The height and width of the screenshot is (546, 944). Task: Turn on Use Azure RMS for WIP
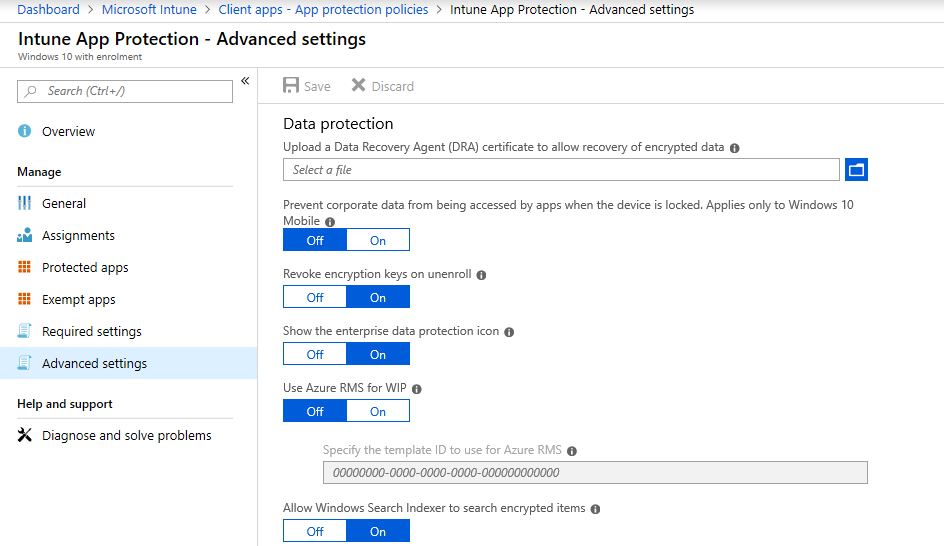tap(378, 411)
